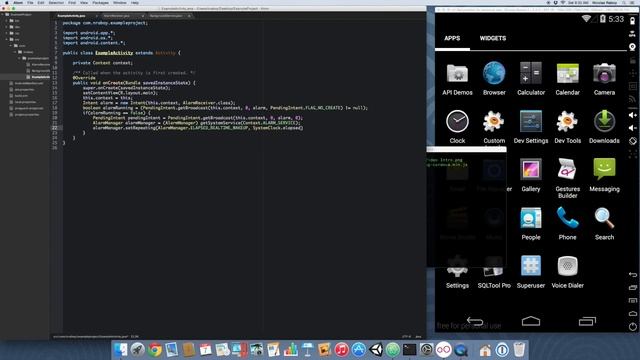Open the Packages menu
The width and height of the screenshot is (640, 360).
point(100,3)
